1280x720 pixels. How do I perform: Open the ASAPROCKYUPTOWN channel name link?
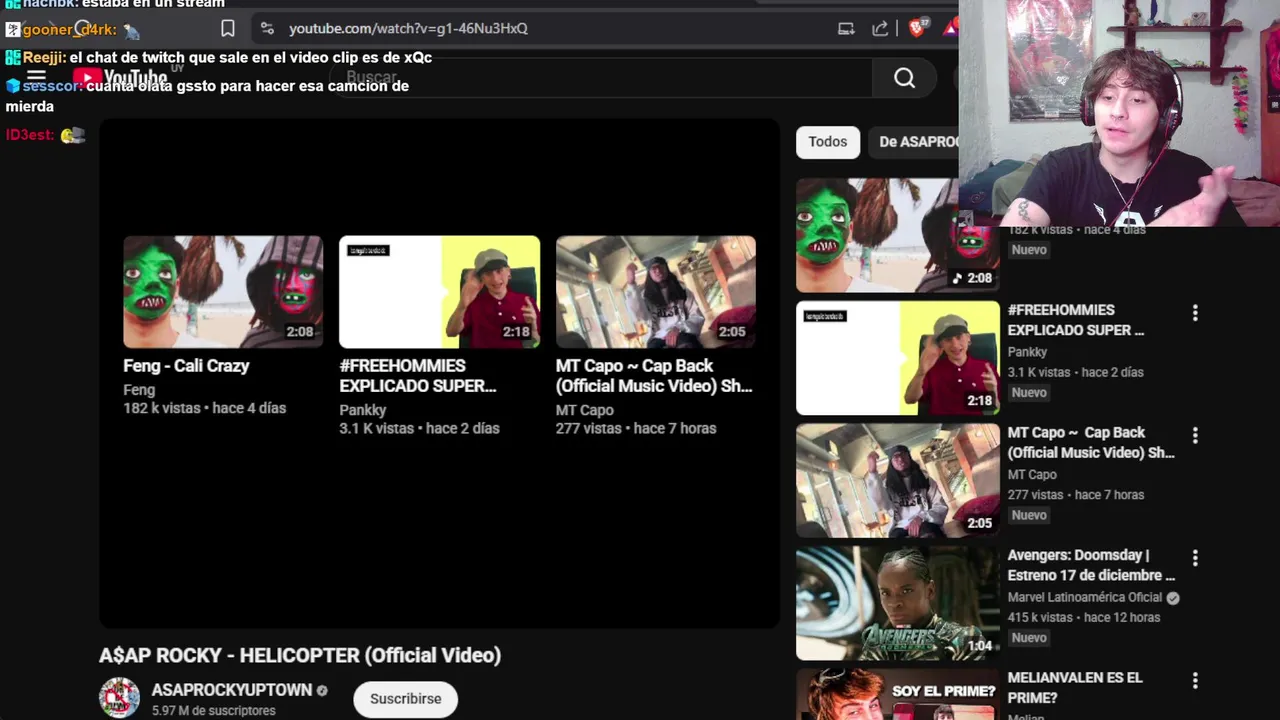click(231, 690)
